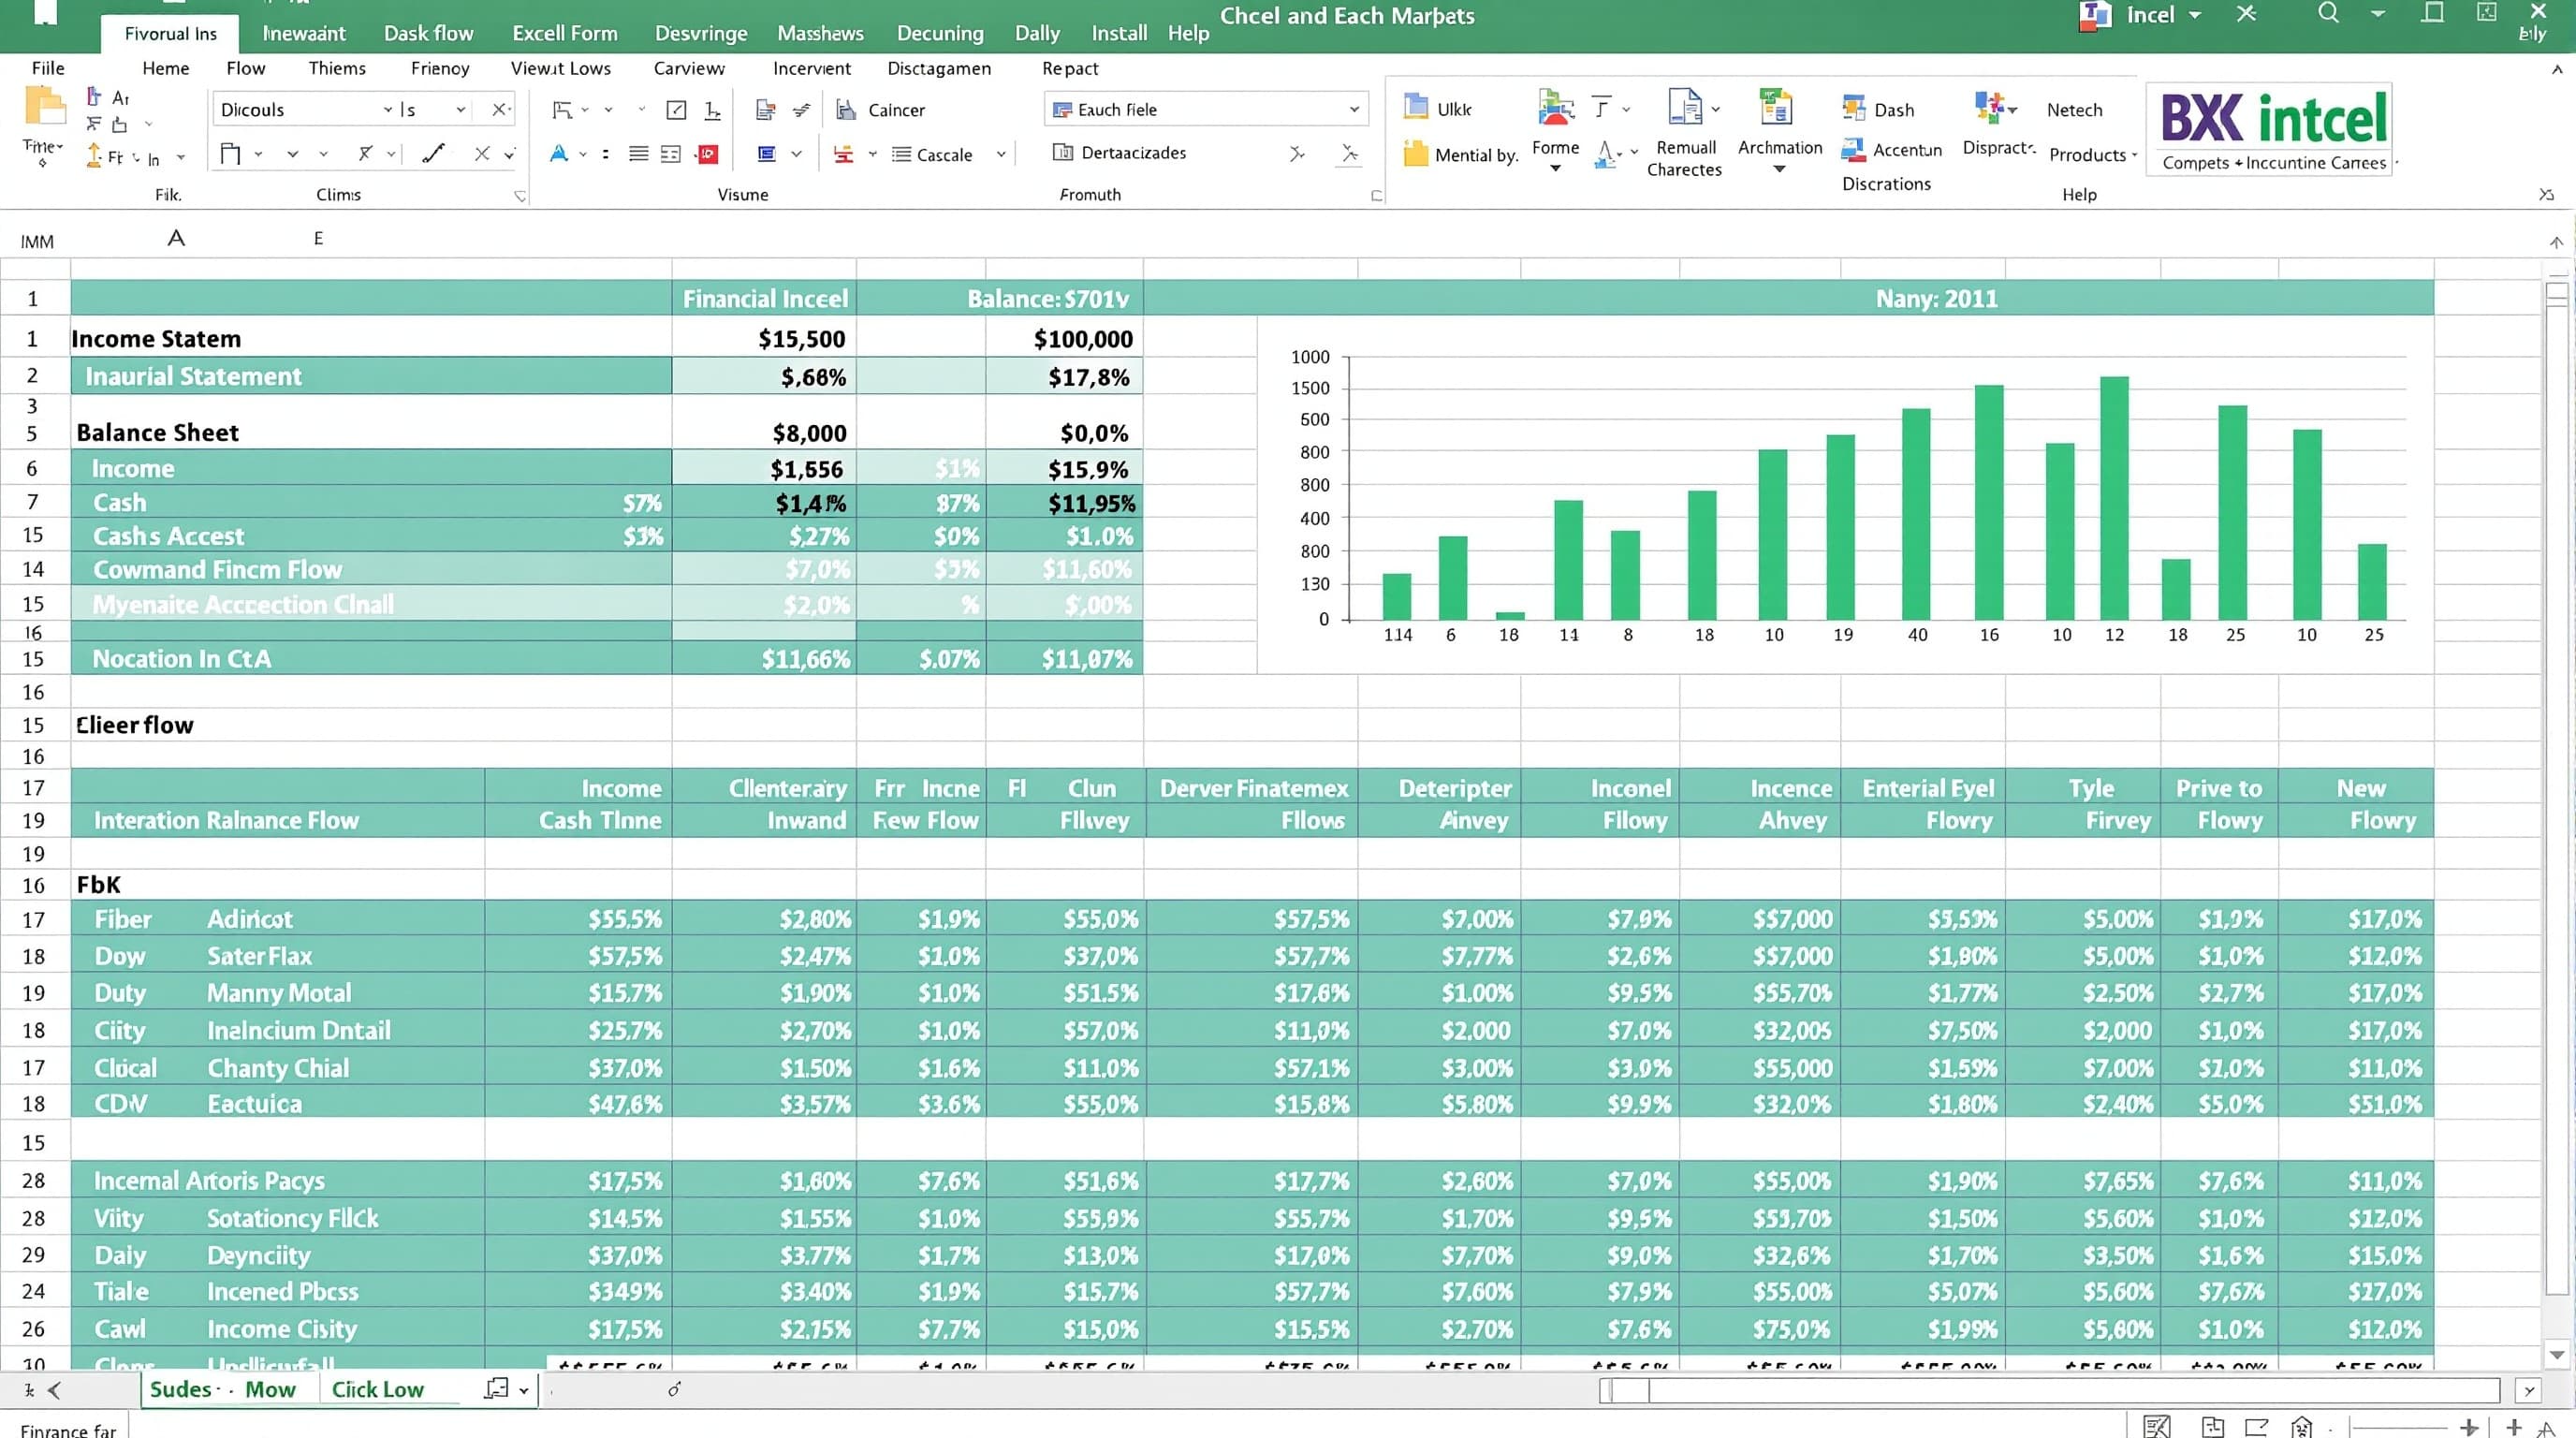Click the Dash icon
Viewport: 2576px width, 1438px height.
point(1854,108)
